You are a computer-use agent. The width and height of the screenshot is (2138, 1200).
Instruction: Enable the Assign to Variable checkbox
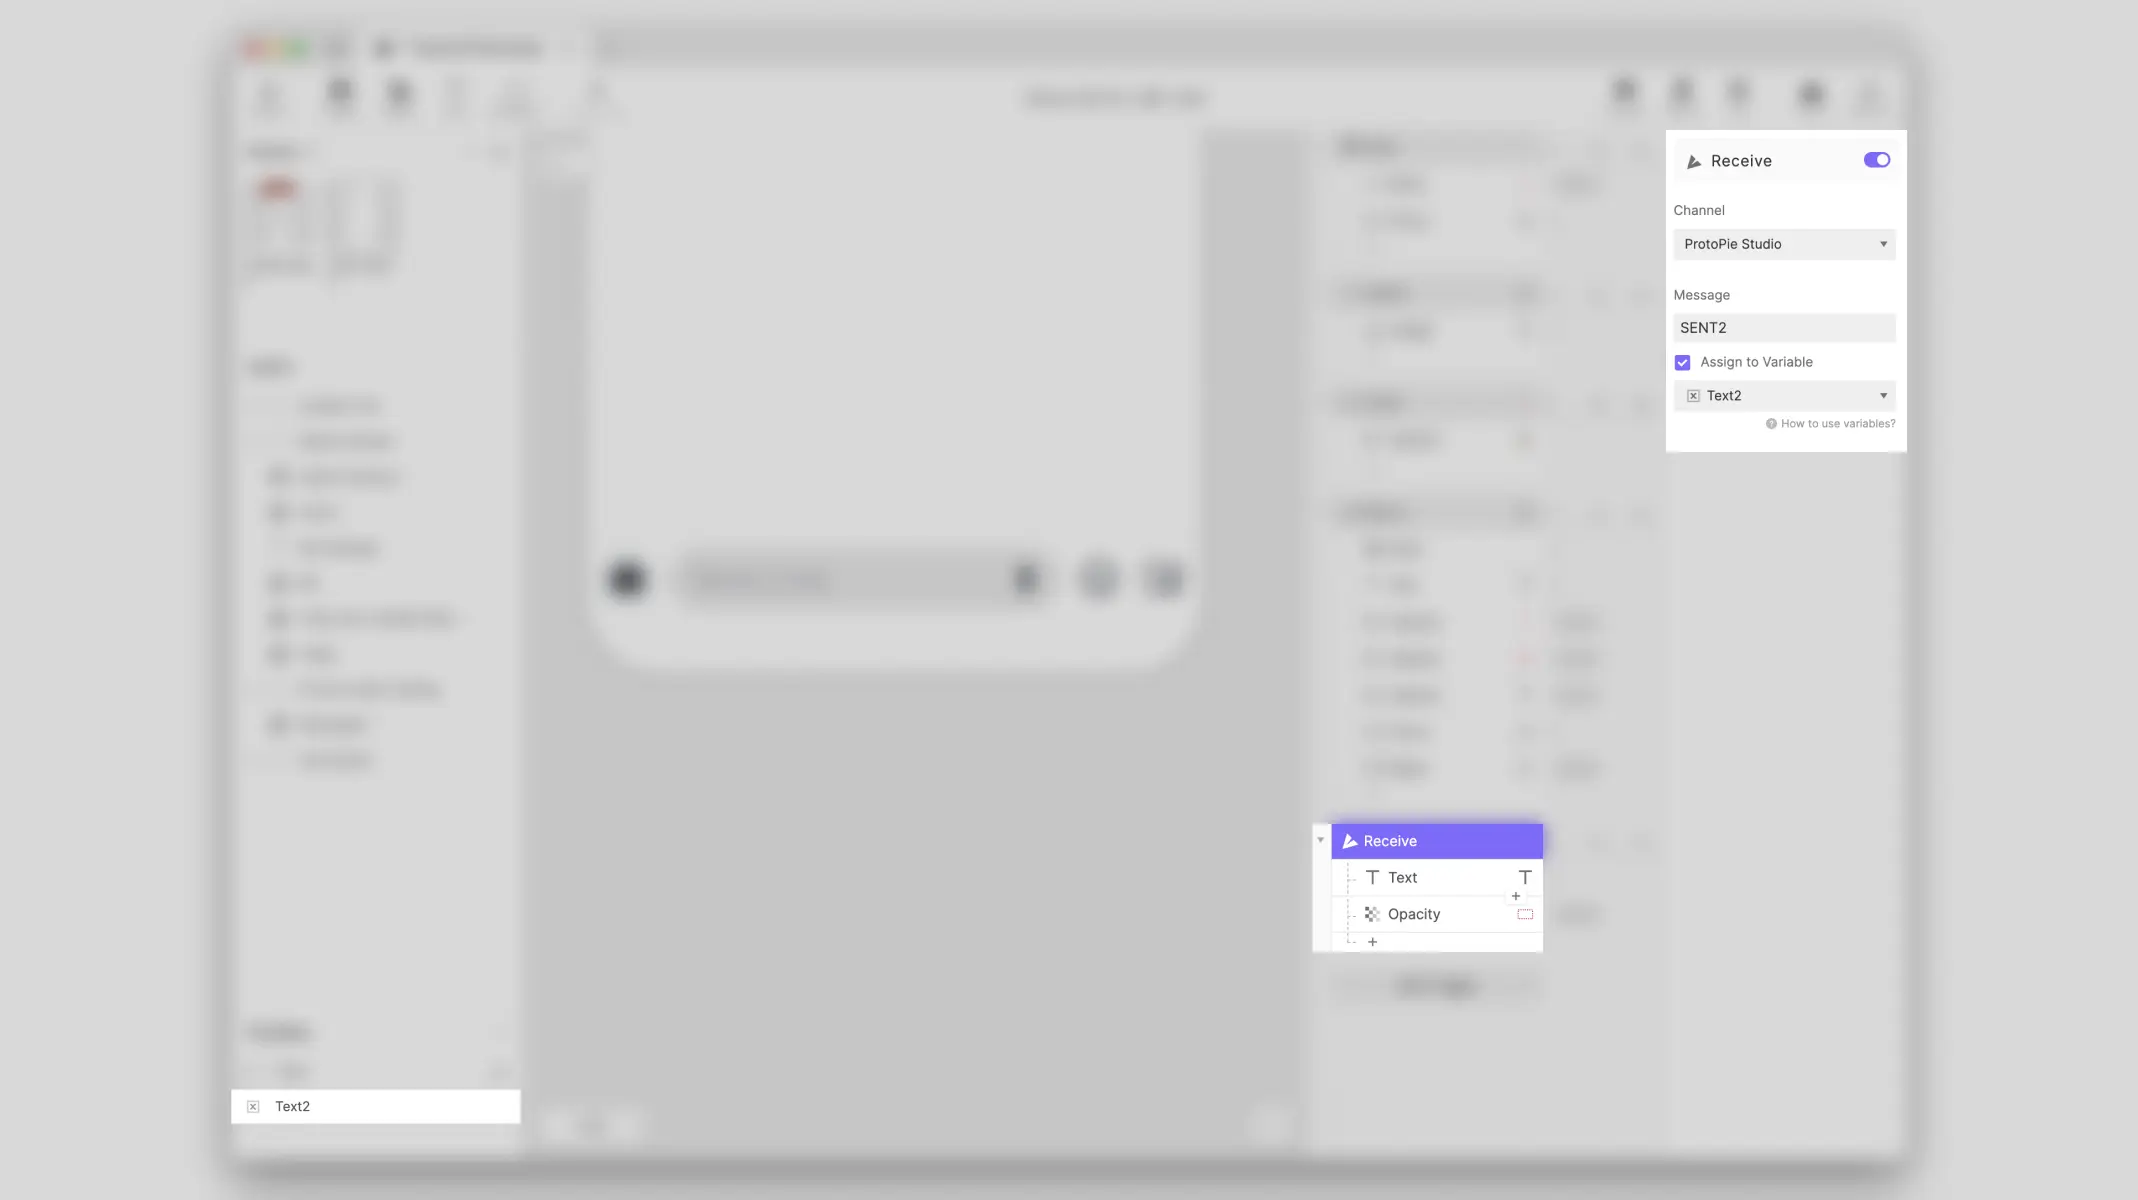click(1683, 363)
